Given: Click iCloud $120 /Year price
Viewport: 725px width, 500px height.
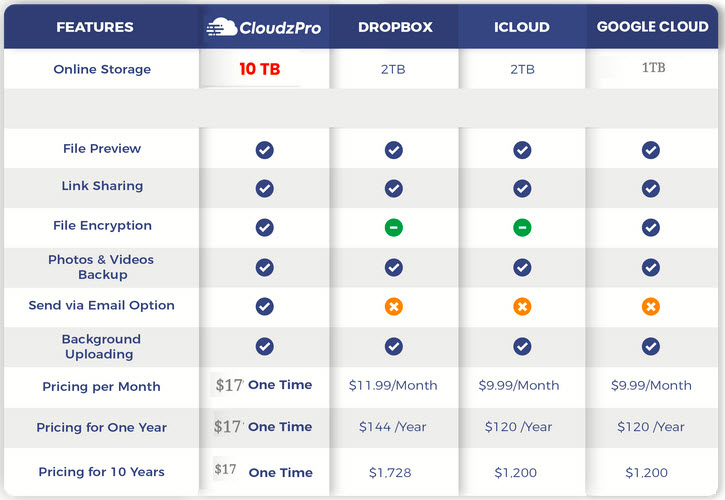Looking at the screenshot, I should pyautogui.click(x=518, y=426).
